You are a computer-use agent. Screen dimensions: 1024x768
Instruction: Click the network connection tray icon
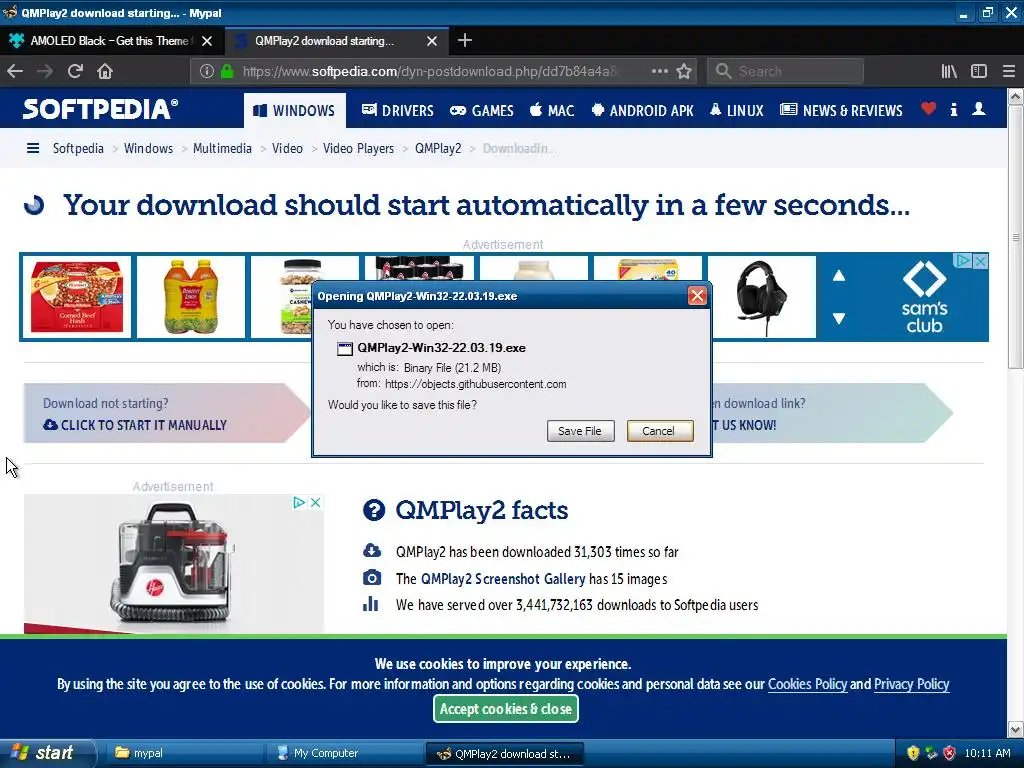[x=931, y=753]
